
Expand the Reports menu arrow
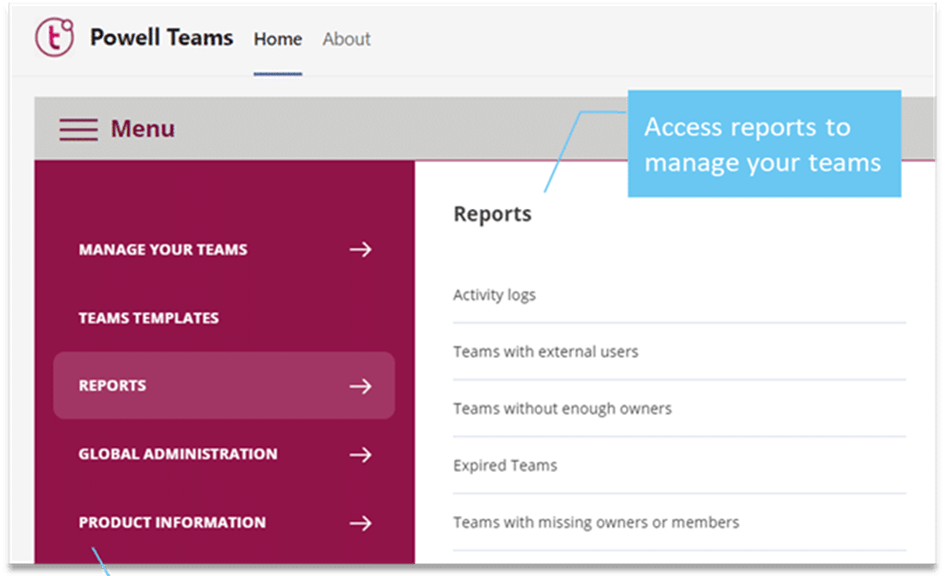(360, 386)
